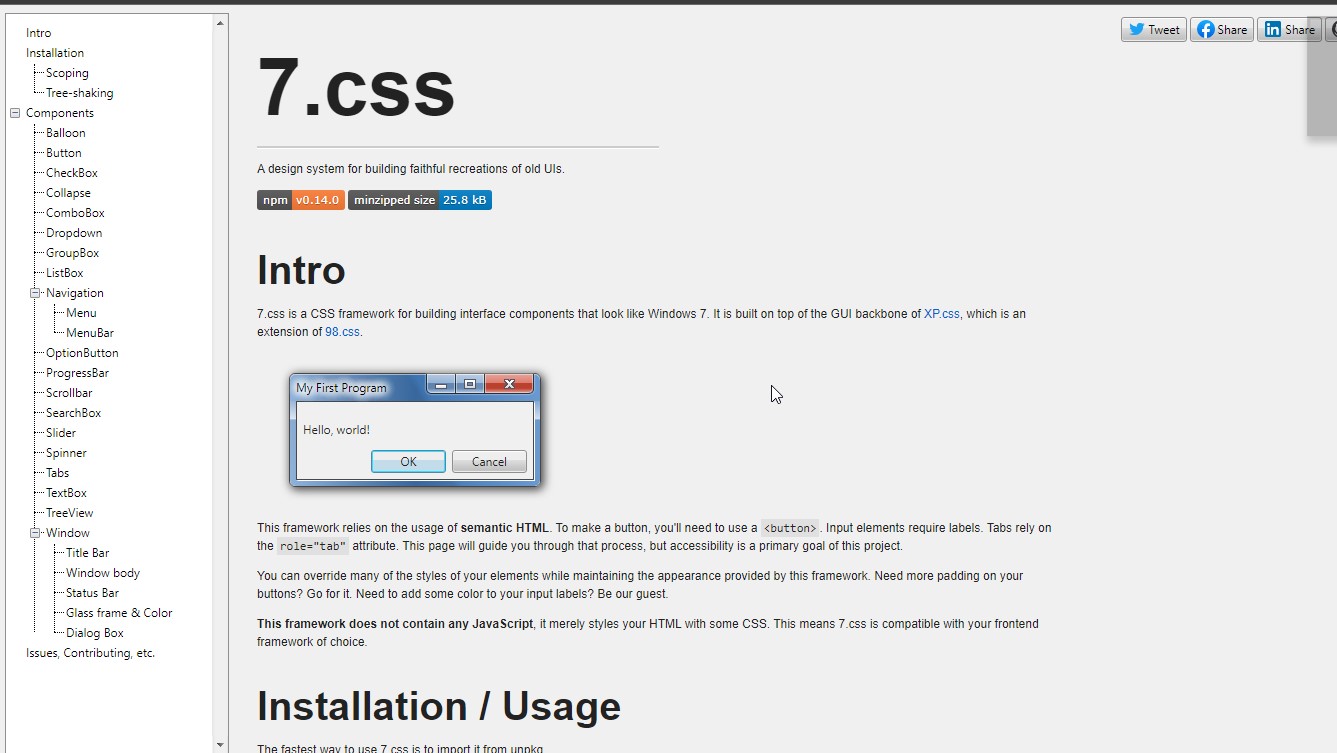Collapse the Window tree node
The image size is (1337, 753).
point(35,533)
